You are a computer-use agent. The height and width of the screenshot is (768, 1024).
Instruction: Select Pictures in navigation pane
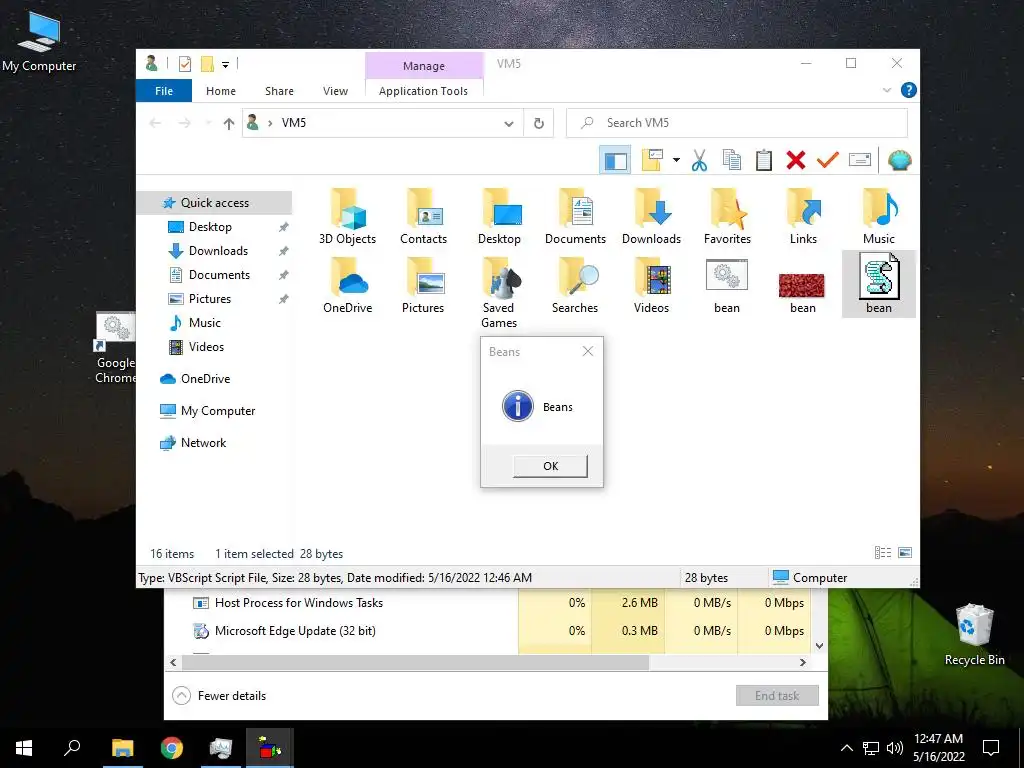(x=210, y=298)
